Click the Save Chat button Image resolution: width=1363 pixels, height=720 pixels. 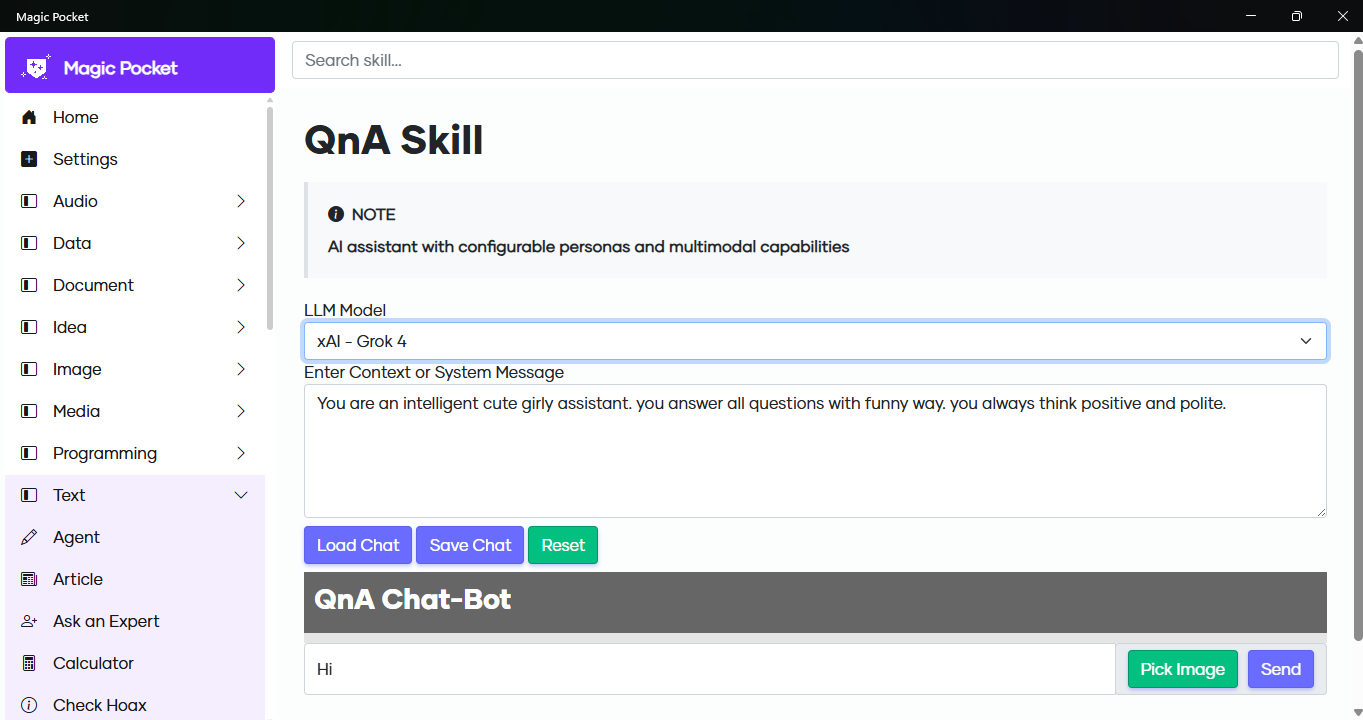(x=470, y=545)
